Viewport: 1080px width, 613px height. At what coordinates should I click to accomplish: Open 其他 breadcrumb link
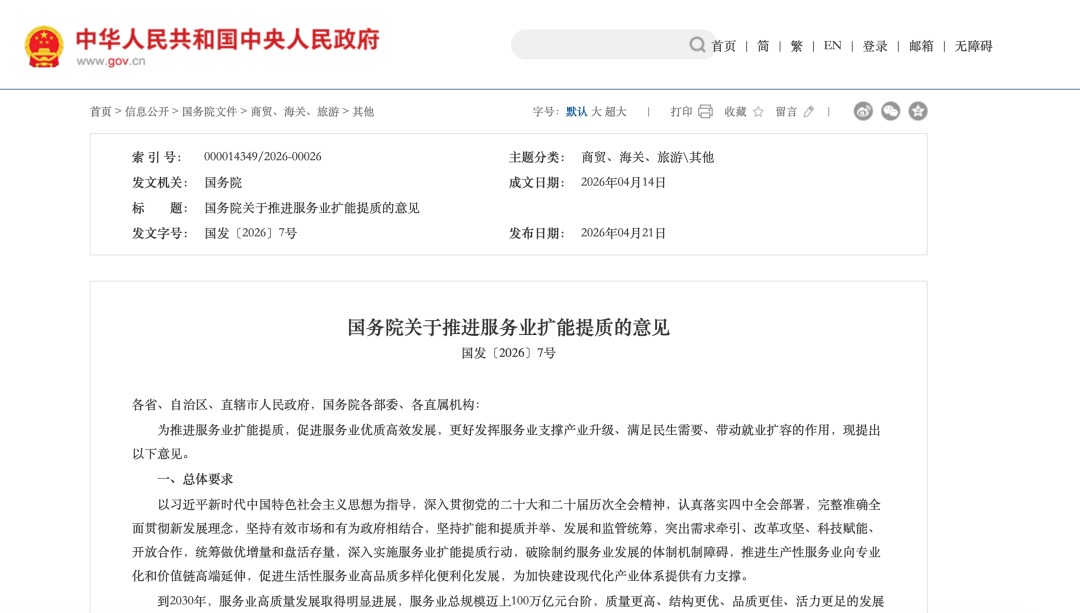pos(363,112)
